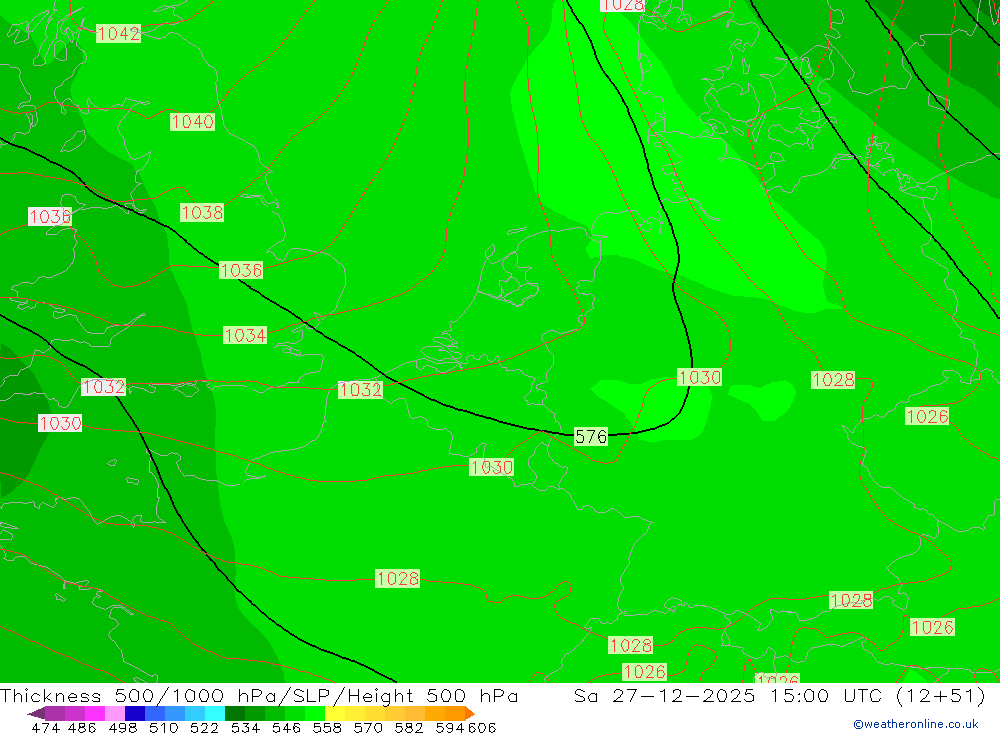Click the date text "Sa 27-12-2025"

(x=665, y=695)
